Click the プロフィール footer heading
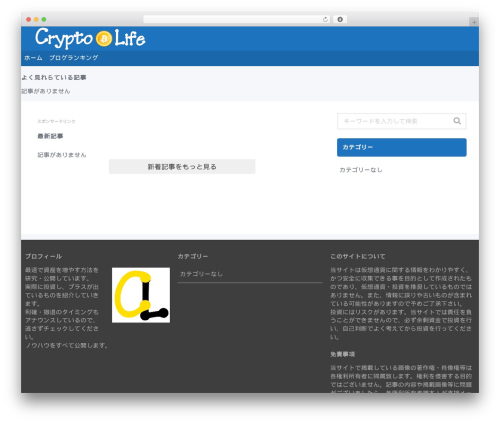Image resolution: width=500 pixels, height=423 pixels. [44, 256]
